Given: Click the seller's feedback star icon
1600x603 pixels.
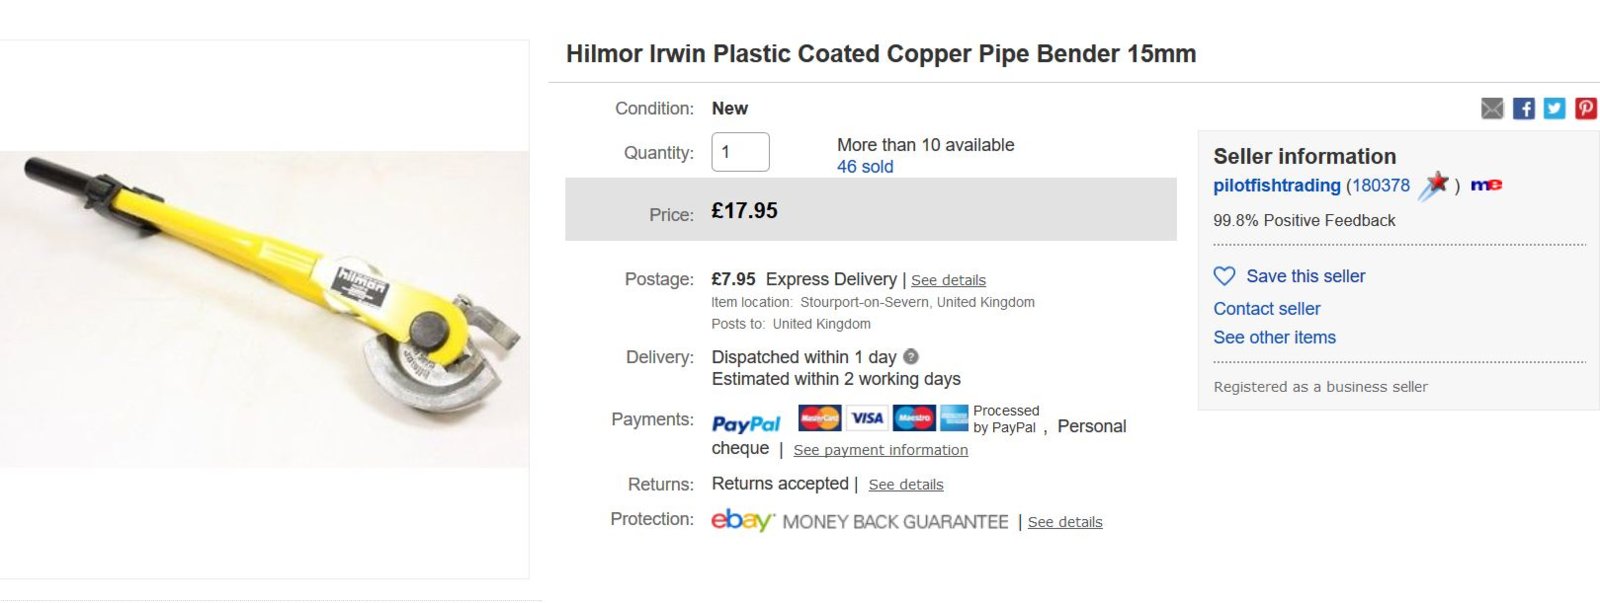Looking at the screenshot, I should (x=1435, y=185).
